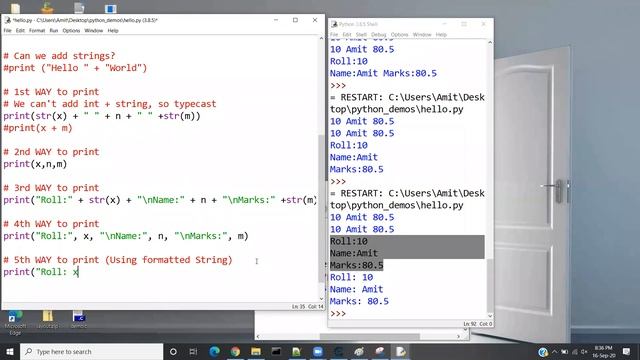The width and height of the screenshot is (640, 360).
Task: Open the Debug menu in Python Shell
Action: (378, 35)
